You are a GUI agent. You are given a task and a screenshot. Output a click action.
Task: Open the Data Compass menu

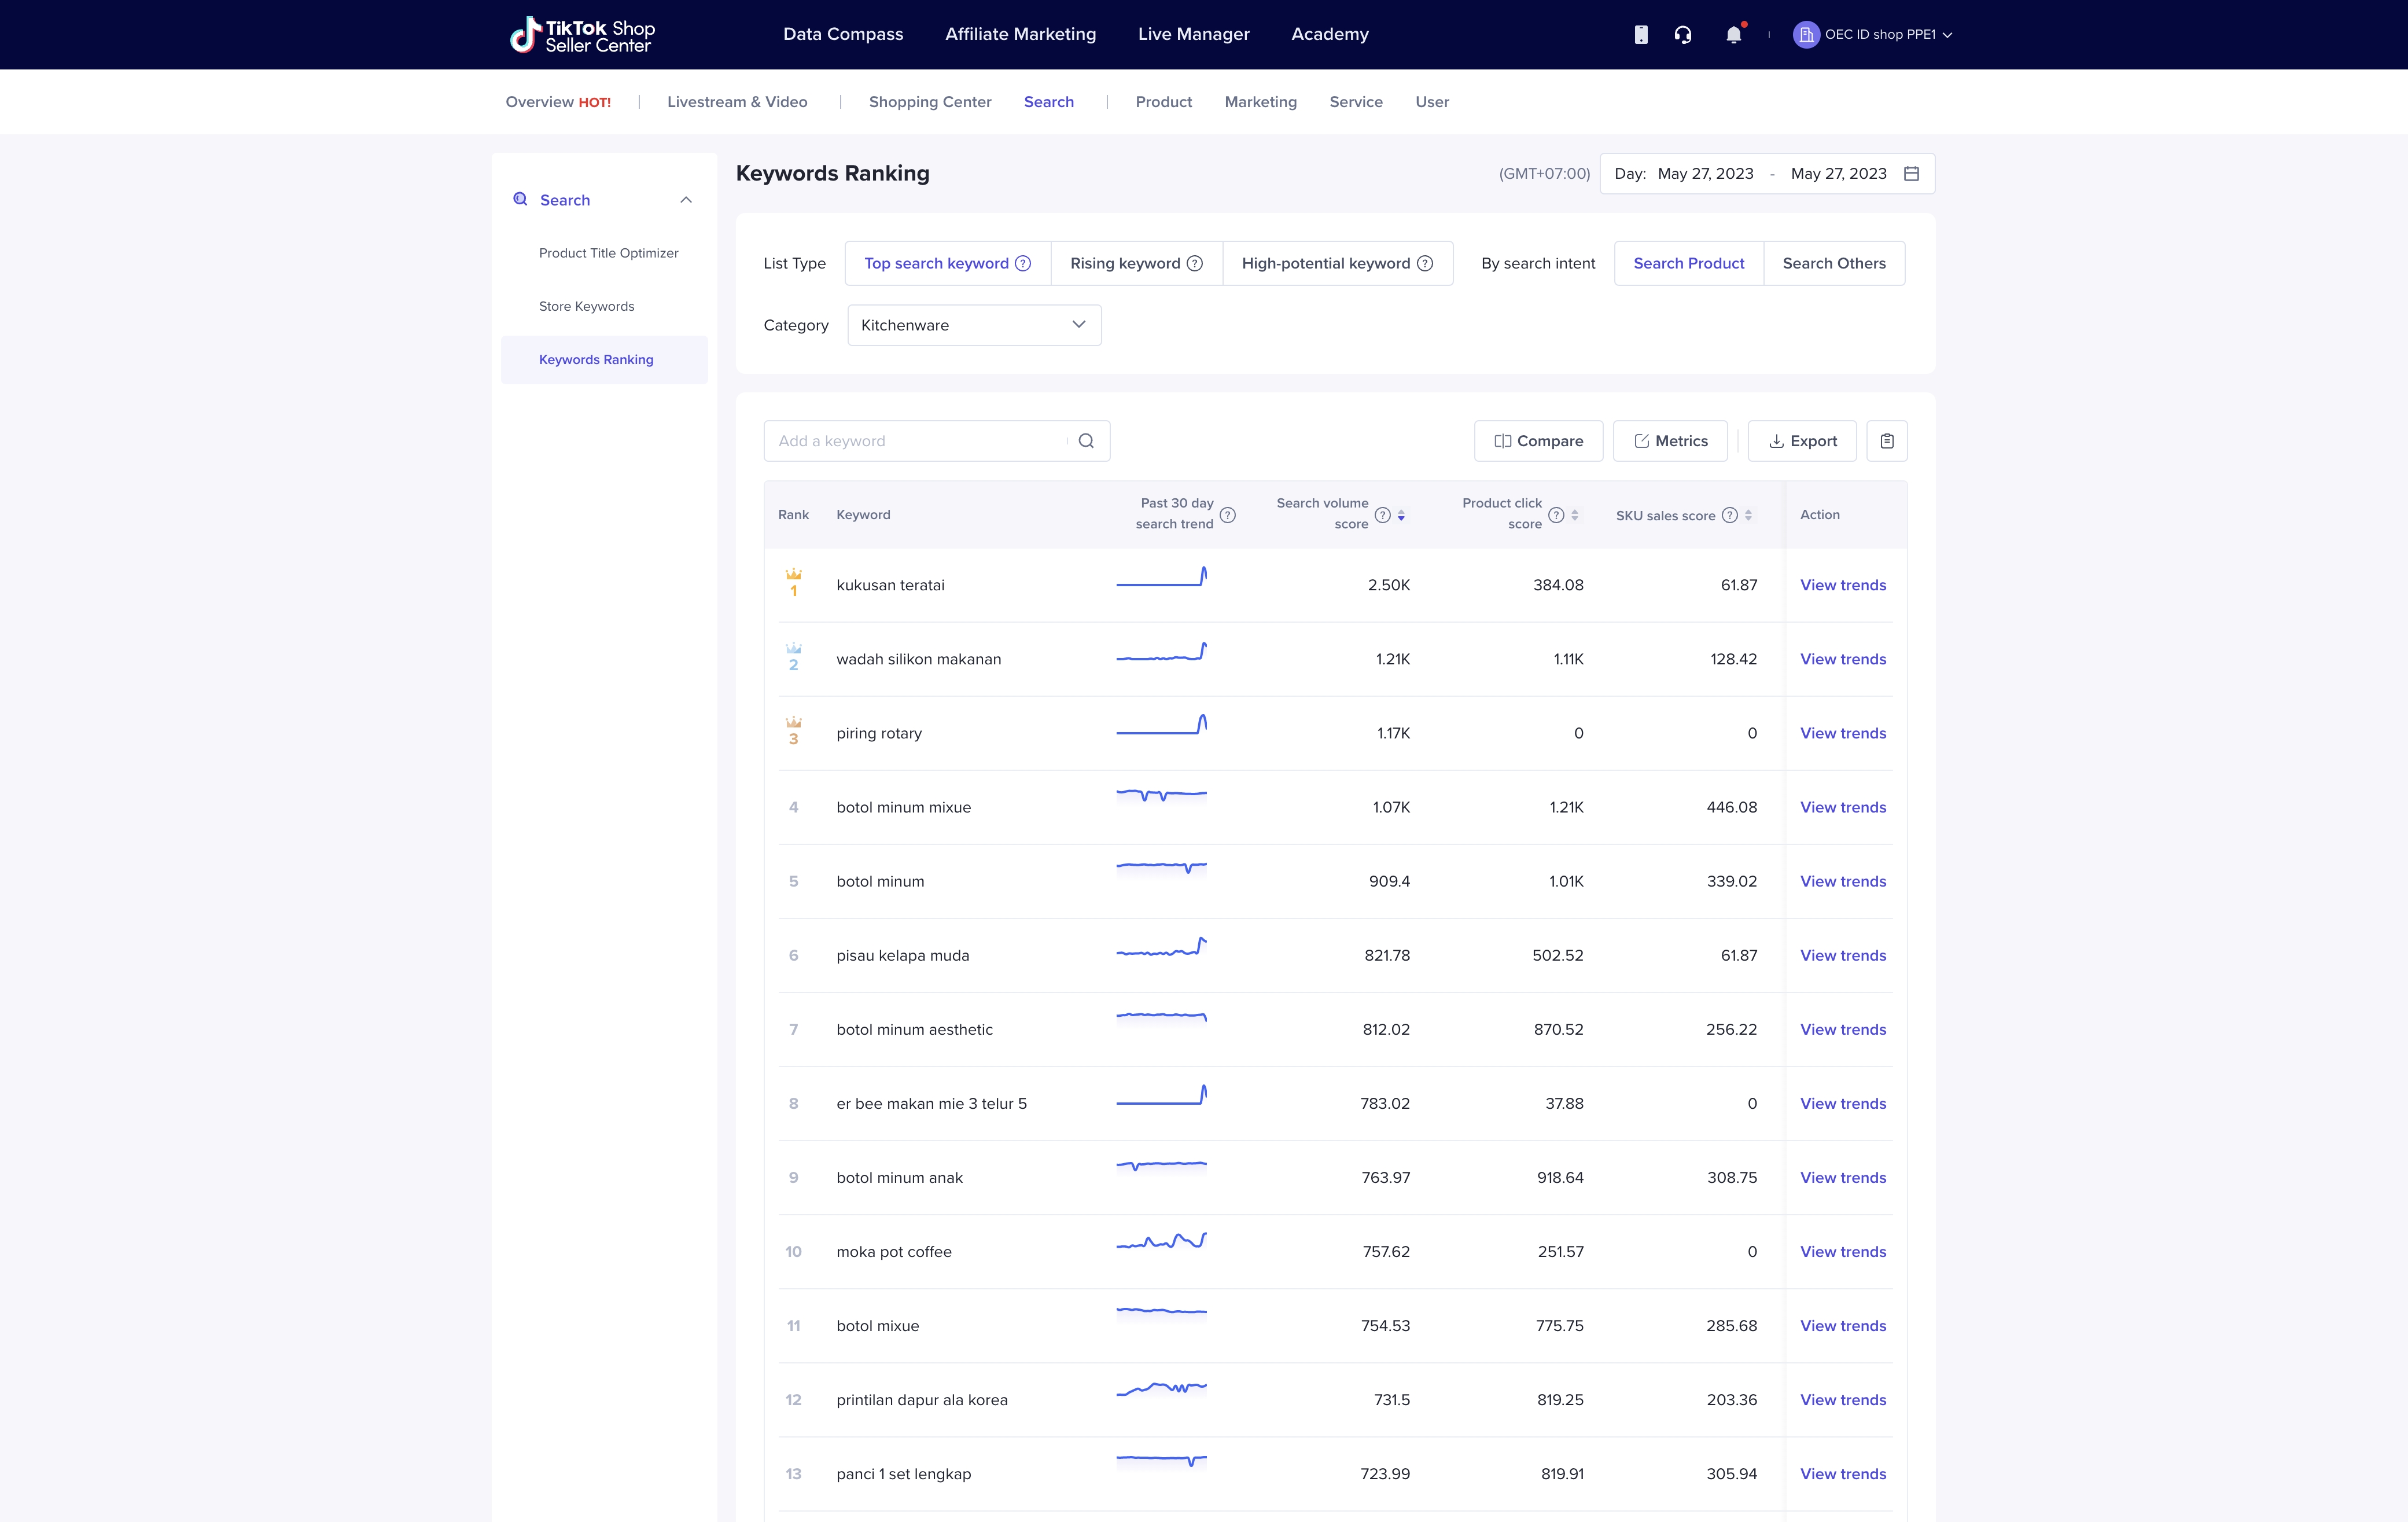(x=843, y=34)
